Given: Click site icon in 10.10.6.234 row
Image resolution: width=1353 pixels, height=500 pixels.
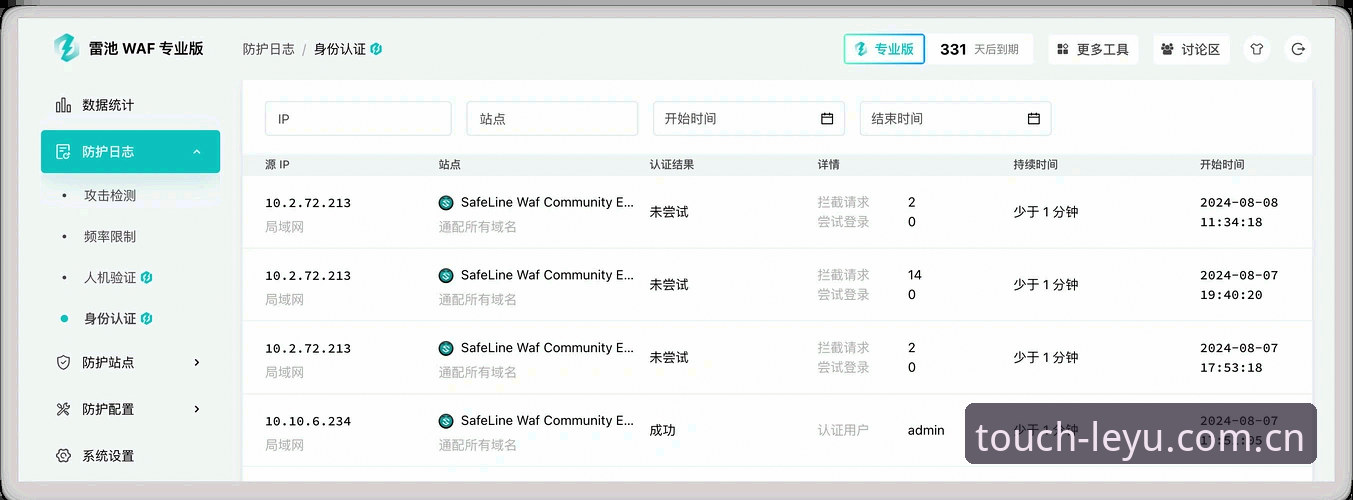Looking at the screenshot, I should [446, 422].
